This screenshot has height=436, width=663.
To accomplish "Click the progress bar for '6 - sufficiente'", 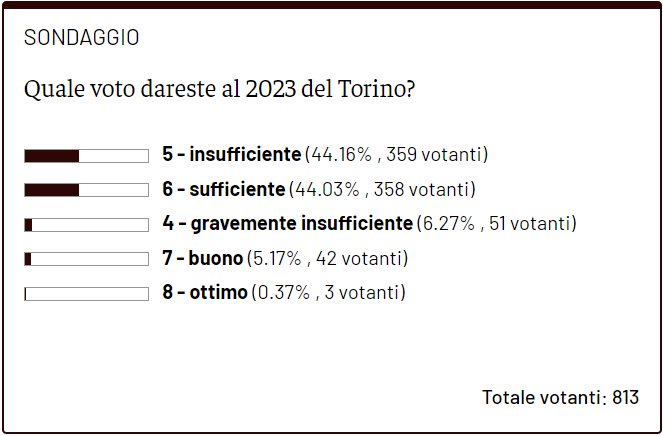I will pos(86,190).
